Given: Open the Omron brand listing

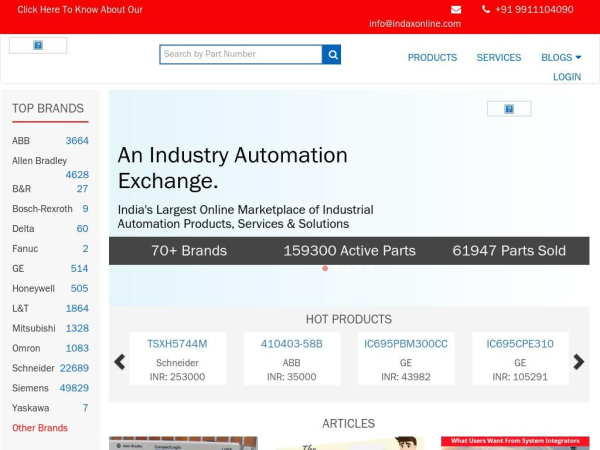Looking at the screenshot, I should [x=26, y=348].
